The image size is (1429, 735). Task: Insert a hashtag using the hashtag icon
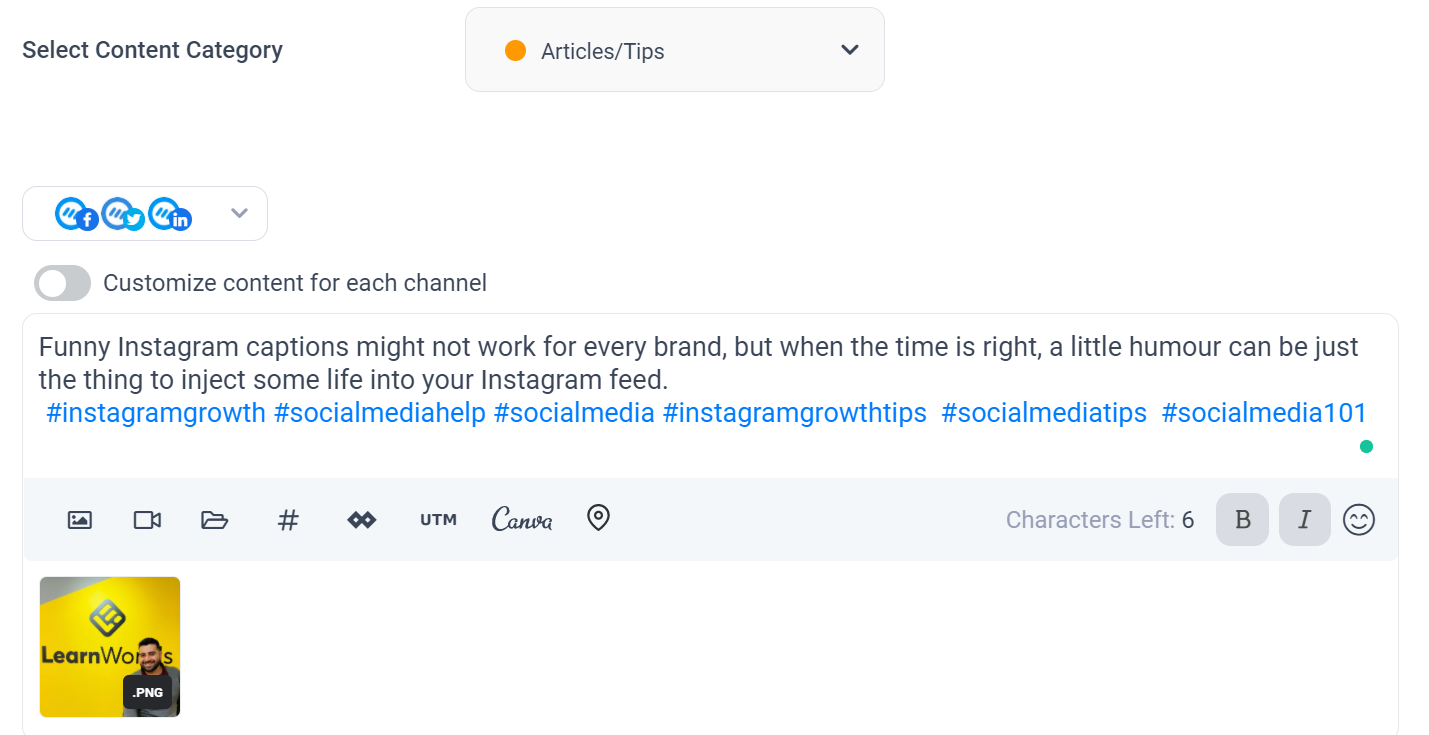(288, 519)
